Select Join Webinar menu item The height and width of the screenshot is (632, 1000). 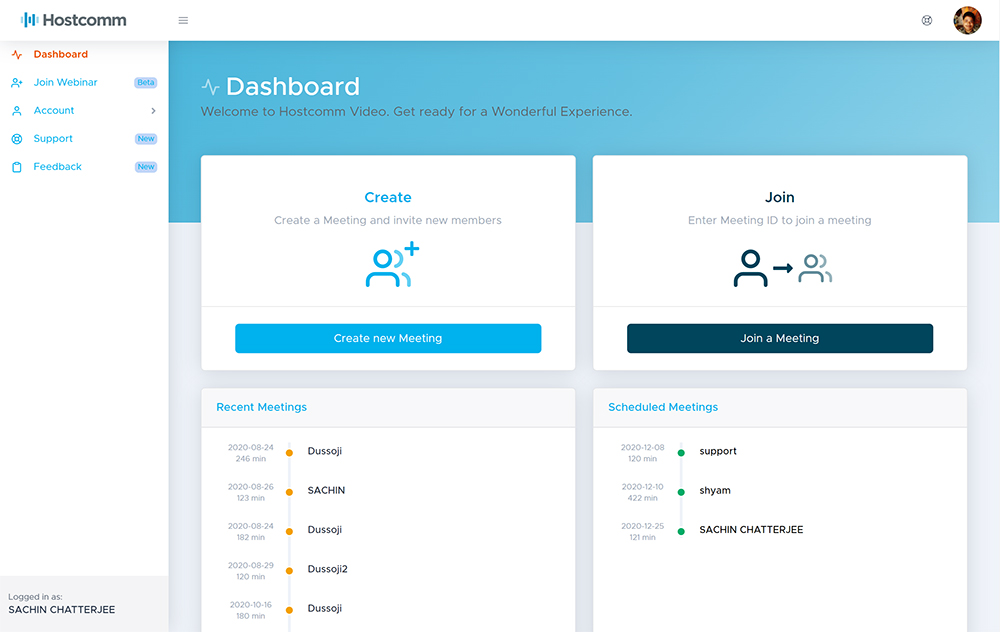click(65, 83)
